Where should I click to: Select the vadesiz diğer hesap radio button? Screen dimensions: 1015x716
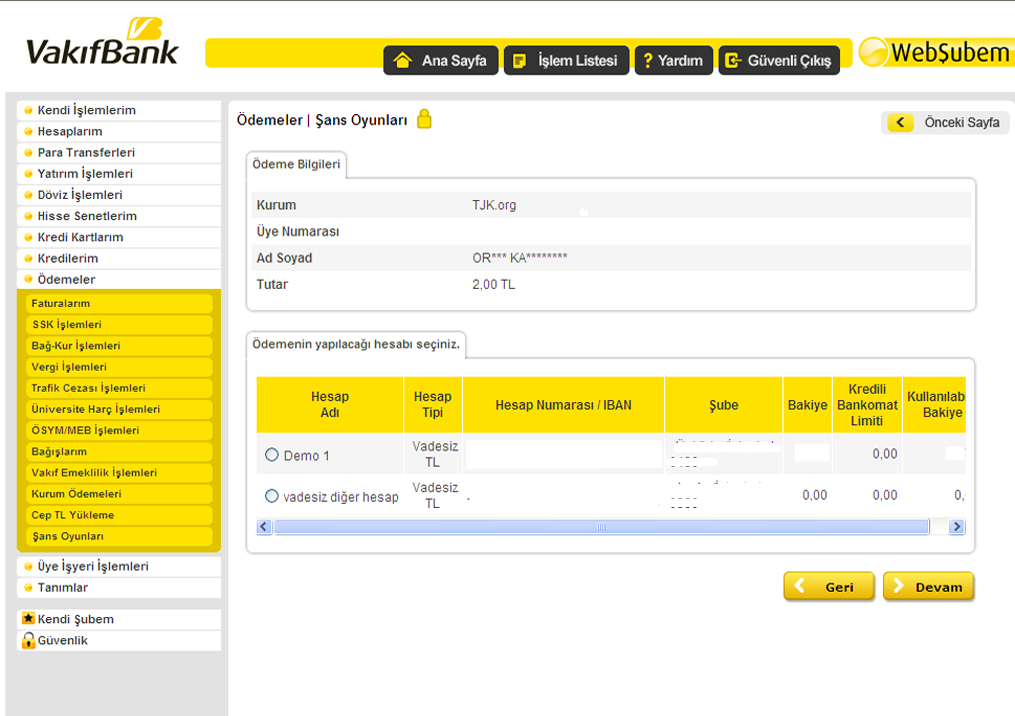tap(272, 497)
